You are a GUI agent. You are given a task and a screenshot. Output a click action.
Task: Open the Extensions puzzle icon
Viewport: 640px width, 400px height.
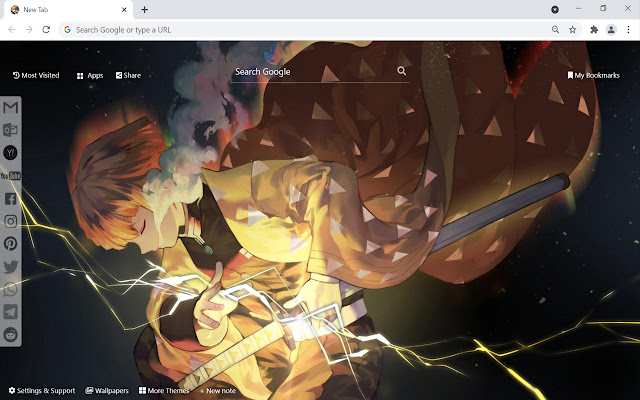point(594,29)
